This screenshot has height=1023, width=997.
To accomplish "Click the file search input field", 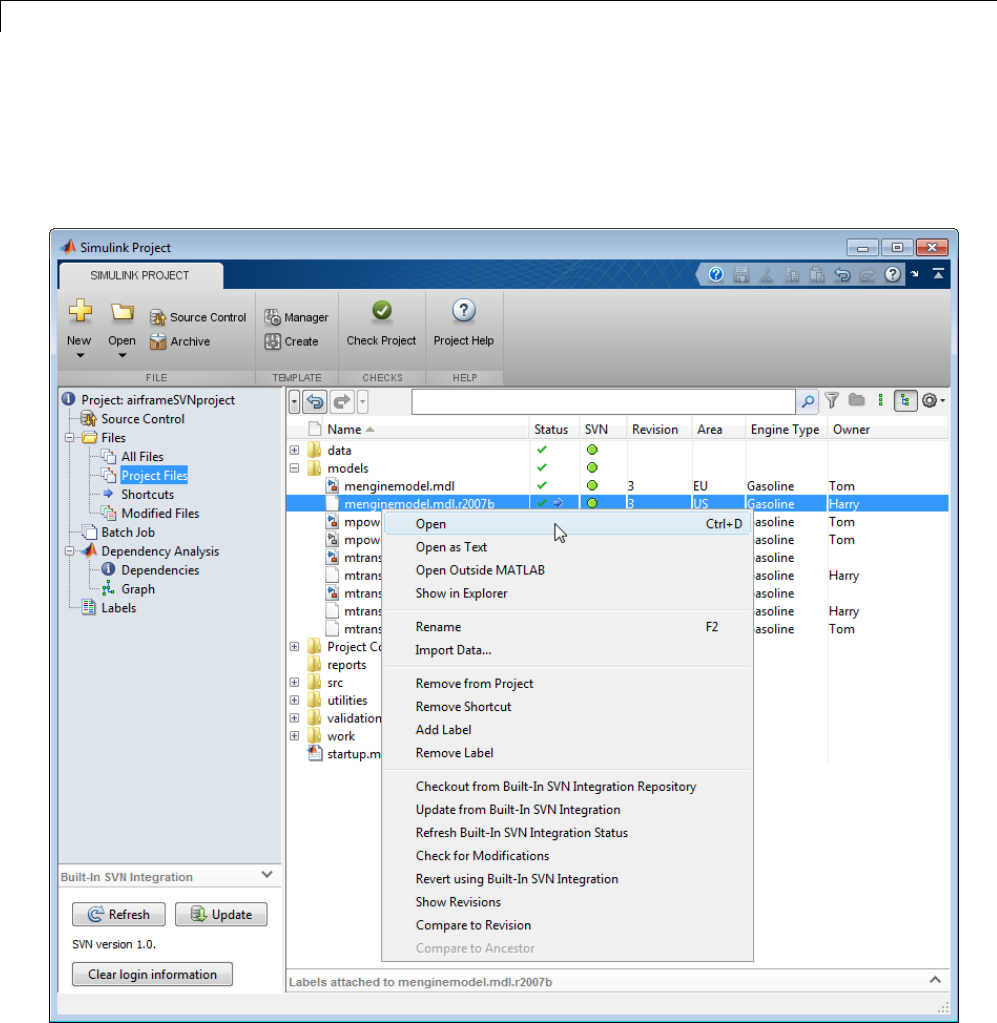I will (x=604, y=402).
